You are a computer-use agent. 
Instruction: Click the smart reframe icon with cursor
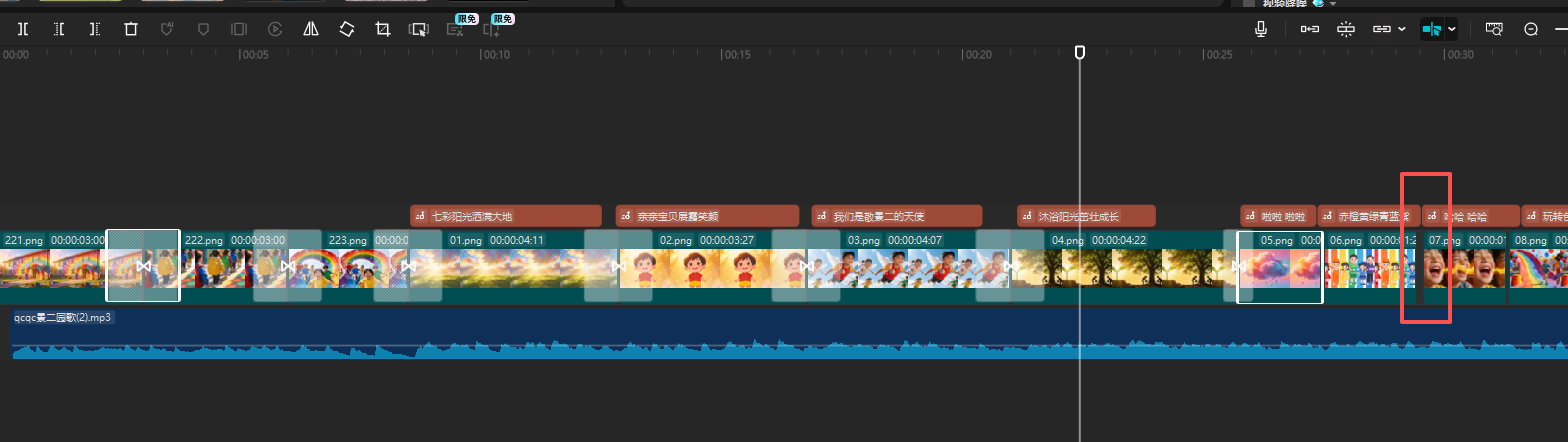pos(419,29)
